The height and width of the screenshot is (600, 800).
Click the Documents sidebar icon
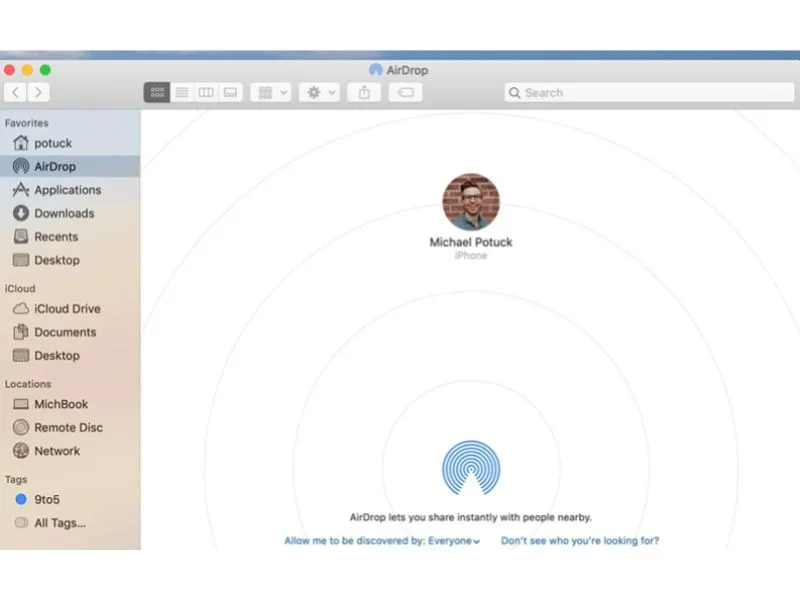coord(21,332)
